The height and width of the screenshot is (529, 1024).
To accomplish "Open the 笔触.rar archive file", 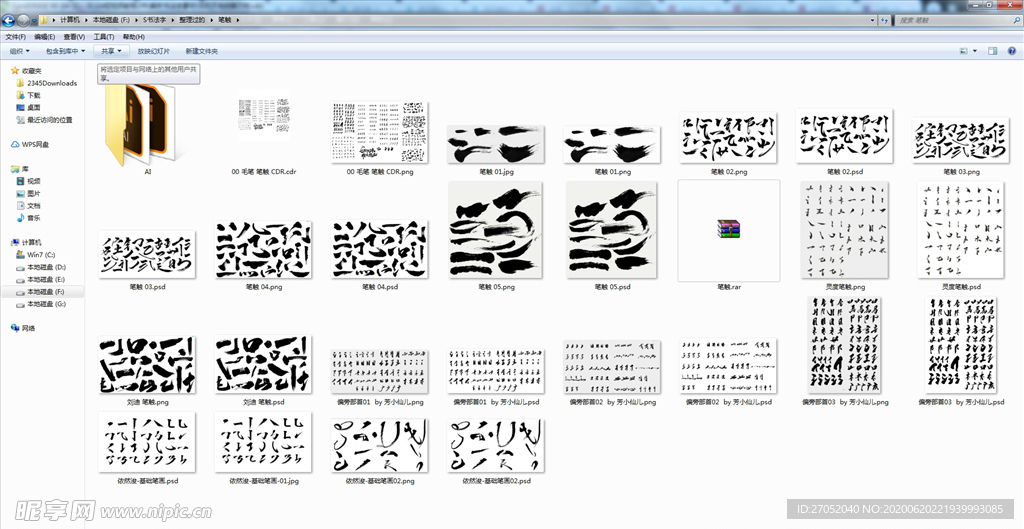I will pos(729,232).
